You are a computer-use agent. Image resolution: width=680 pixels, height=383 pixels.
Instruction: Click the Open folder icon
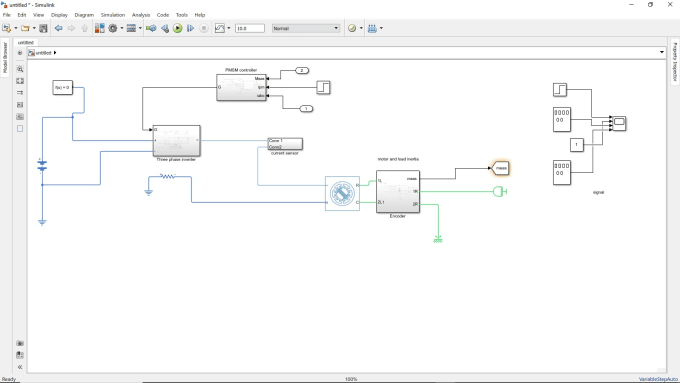pyautogui.click(x=25, y=28)
